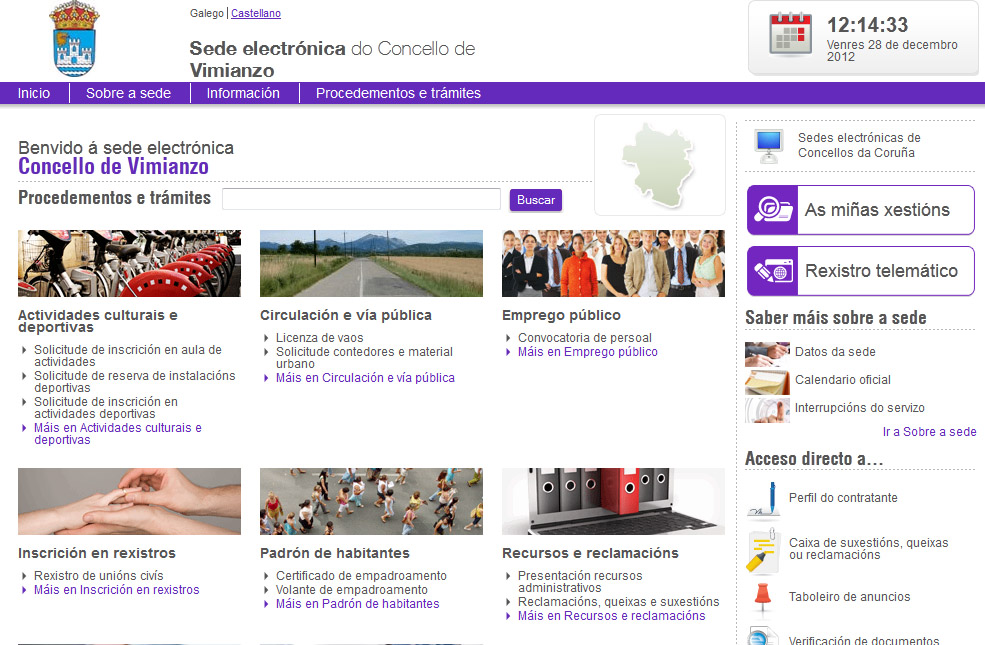Screen dimensions: 985x645
Task: Open Máis en Recursos e reclamacións
Action: click(x=611, y=616)
